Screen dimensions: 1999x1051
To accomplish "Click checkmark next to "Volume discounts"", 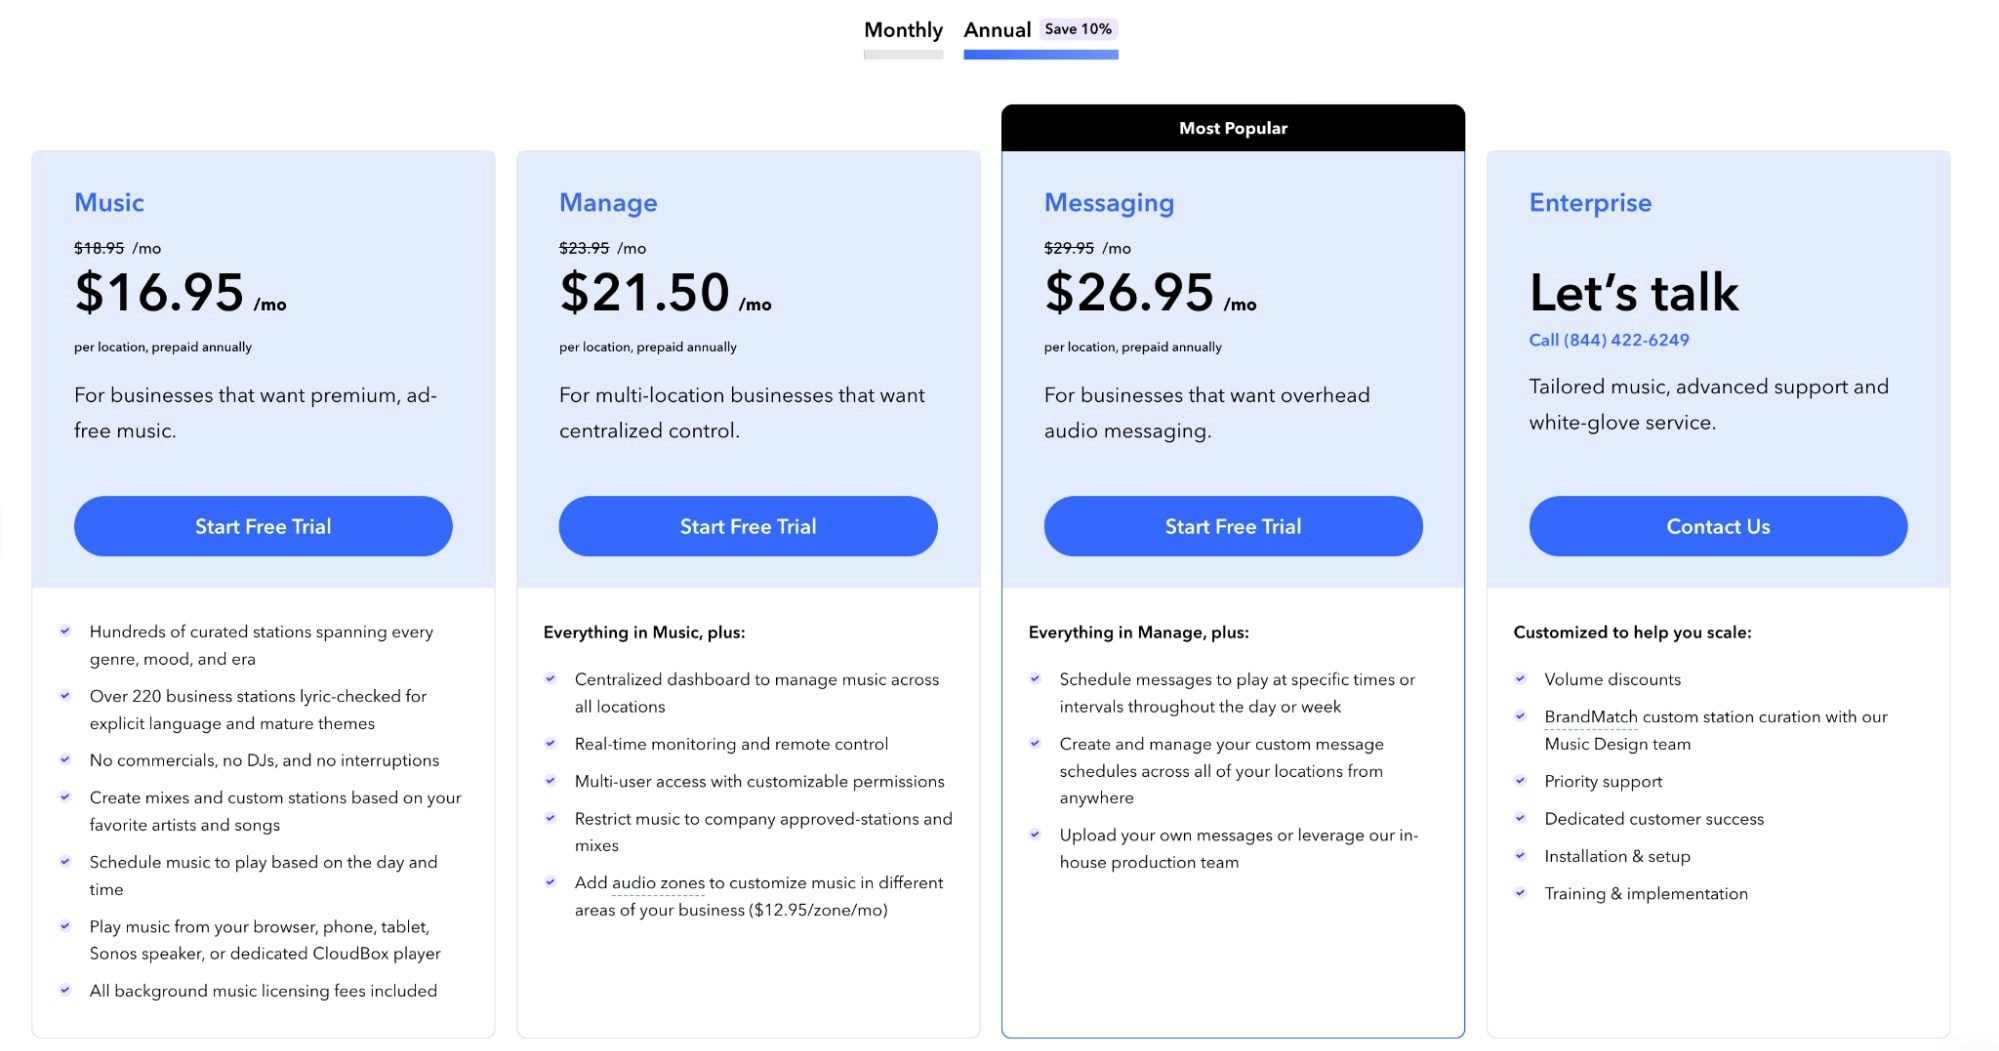I will [1520, 679].
